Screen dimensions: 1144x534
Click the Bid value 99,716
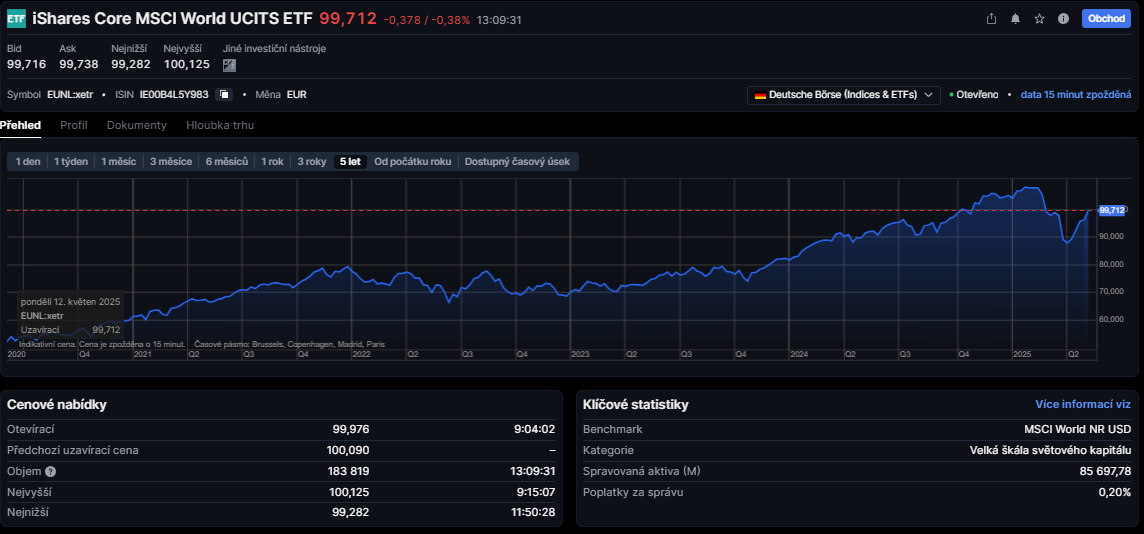tap(26, 64)
